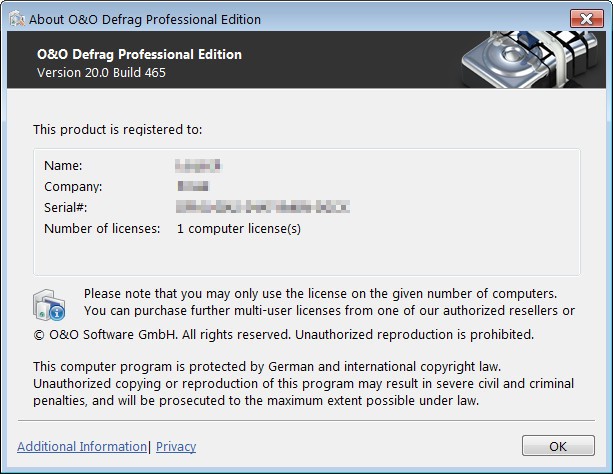This screenshot has width=613, height=474.
Task: Click the blurred Company value
Action: [x=193, y=186]
